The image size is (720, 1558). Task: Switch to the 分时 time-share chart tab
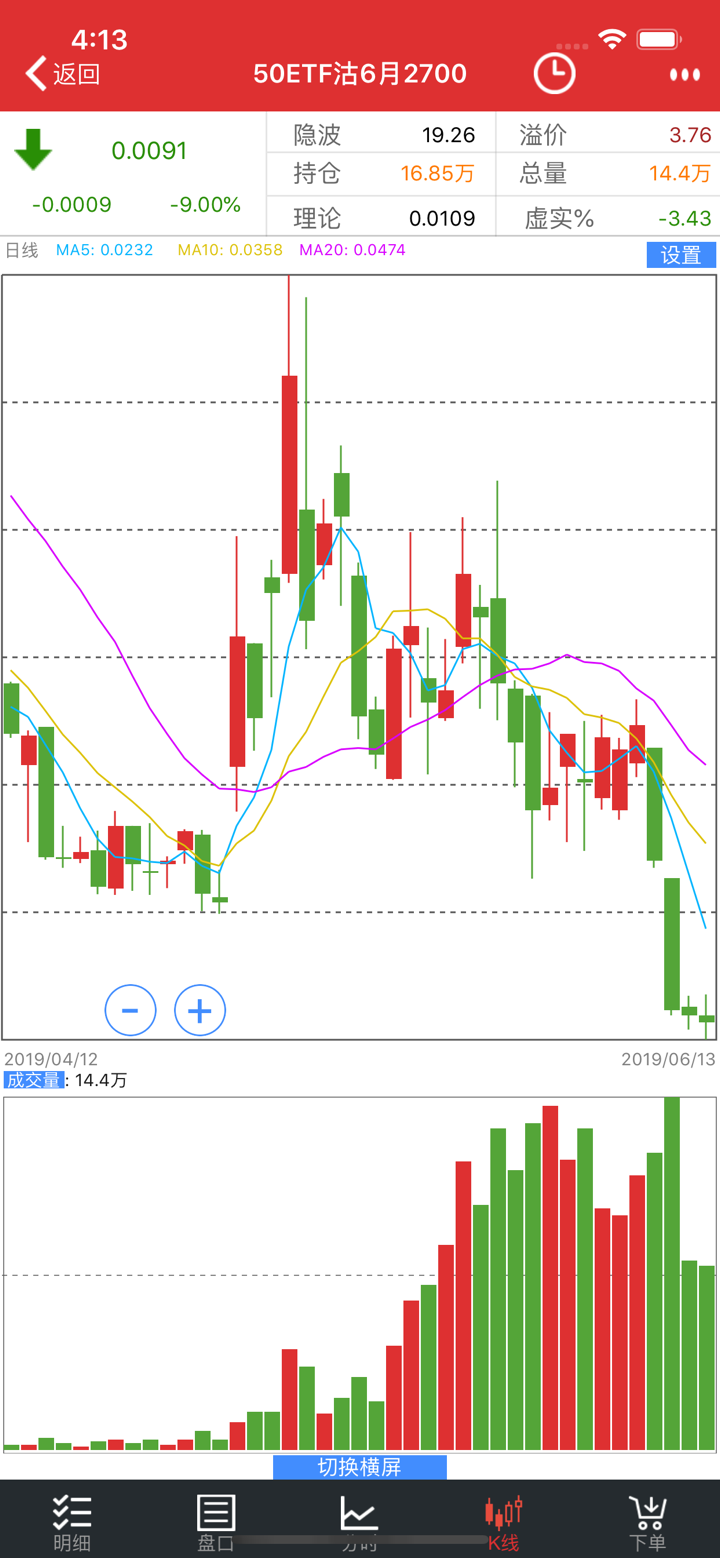(x=359, y=1522)
